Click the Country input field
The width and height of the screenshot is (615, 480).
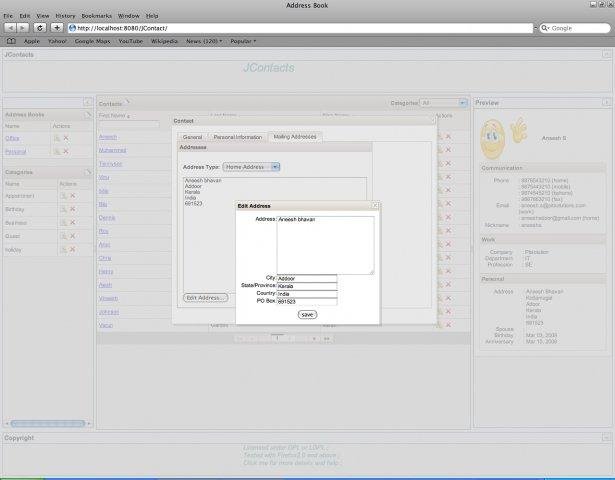click(307, 294)
